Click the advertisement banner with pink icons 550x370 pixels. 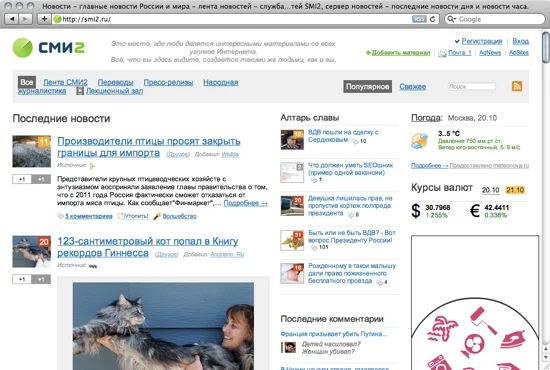[475, 302]
